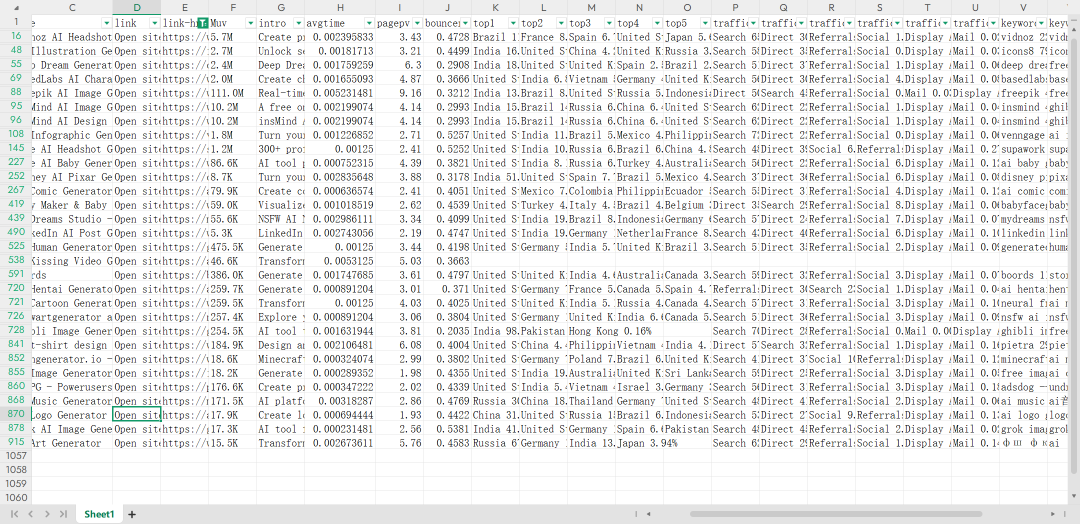Select the 'avgtime' header cell
Screen dimensions: 1080x524
(x=340, y=23)
